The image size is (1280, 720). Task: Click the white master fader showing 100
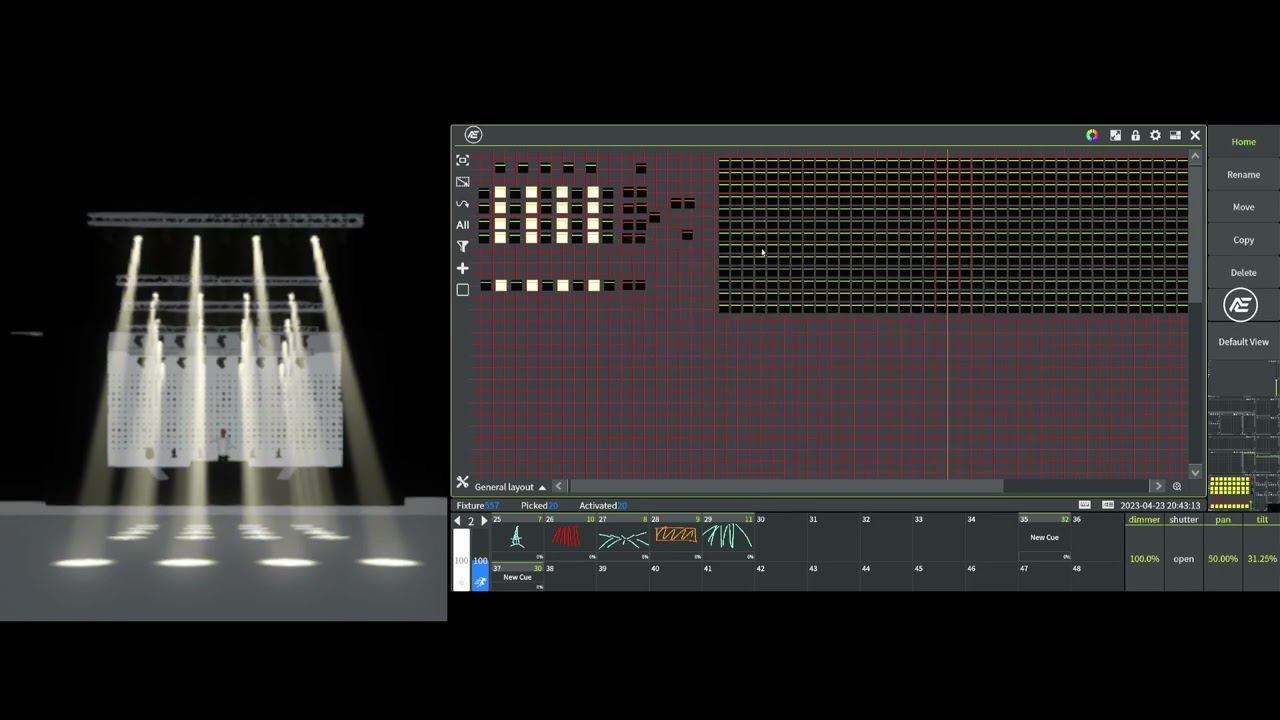pyautogui.click(x=461, y=560)
